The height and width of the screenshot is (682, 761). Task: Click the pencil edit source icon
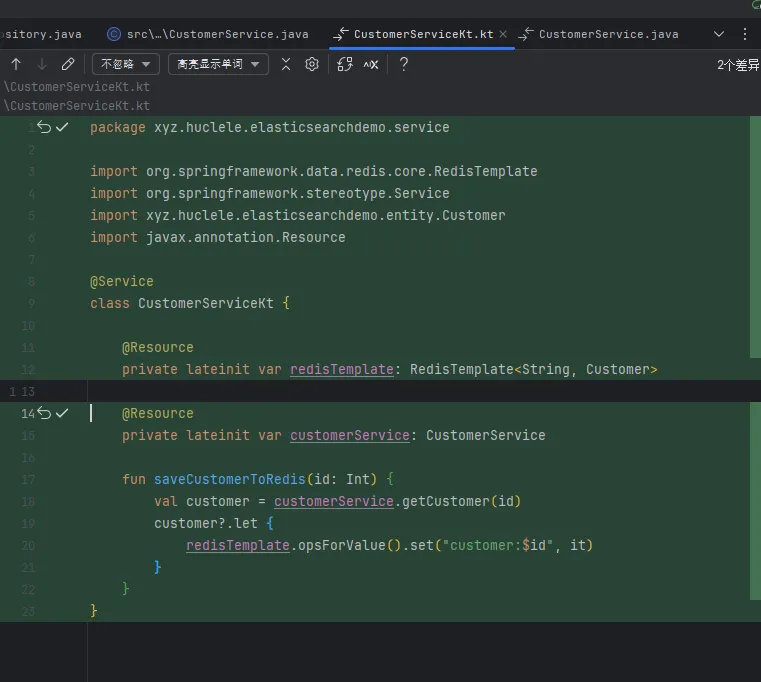click(68, 64)
